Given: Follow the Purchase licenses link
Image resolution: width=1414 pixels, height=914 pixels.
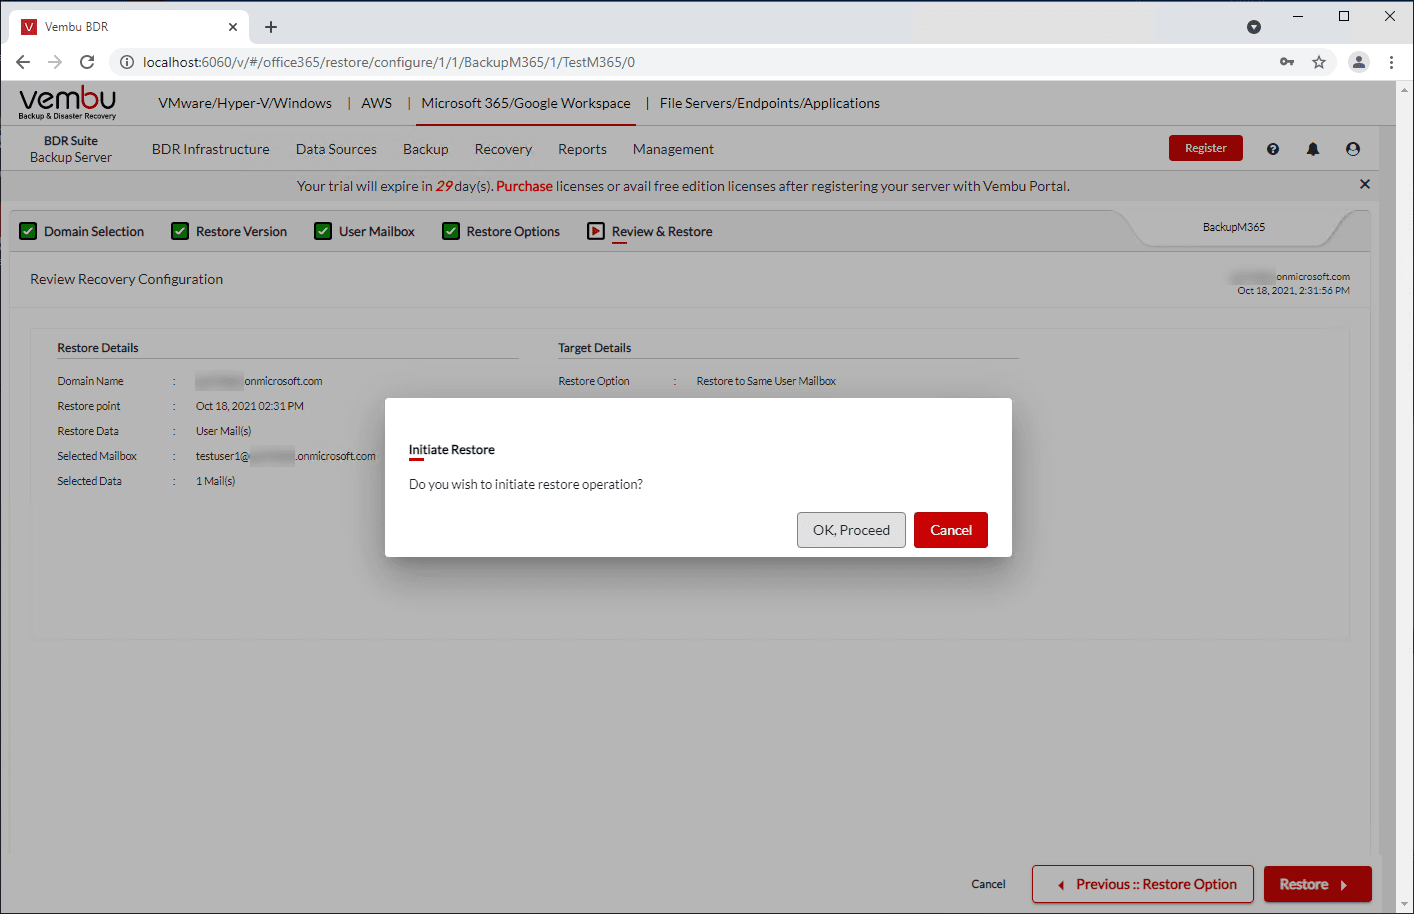Looking at the screenshot, I should 524,186.
